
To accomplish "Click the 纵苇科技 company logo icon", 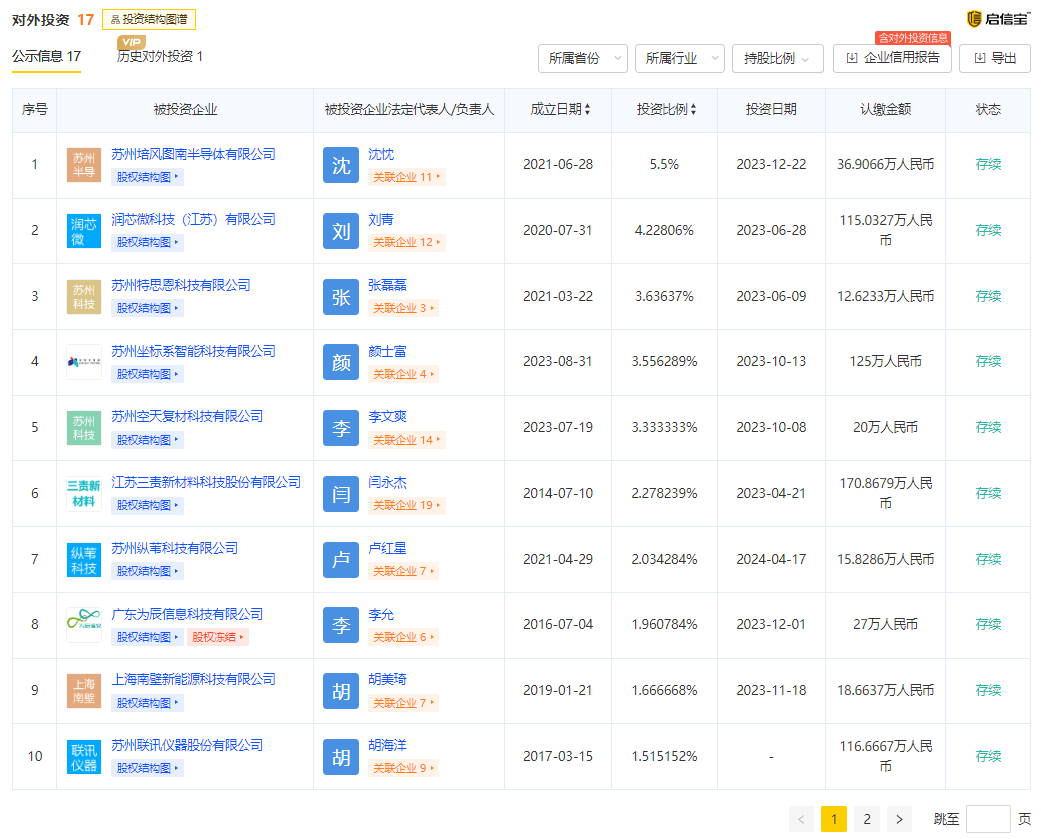I will 84,560.
